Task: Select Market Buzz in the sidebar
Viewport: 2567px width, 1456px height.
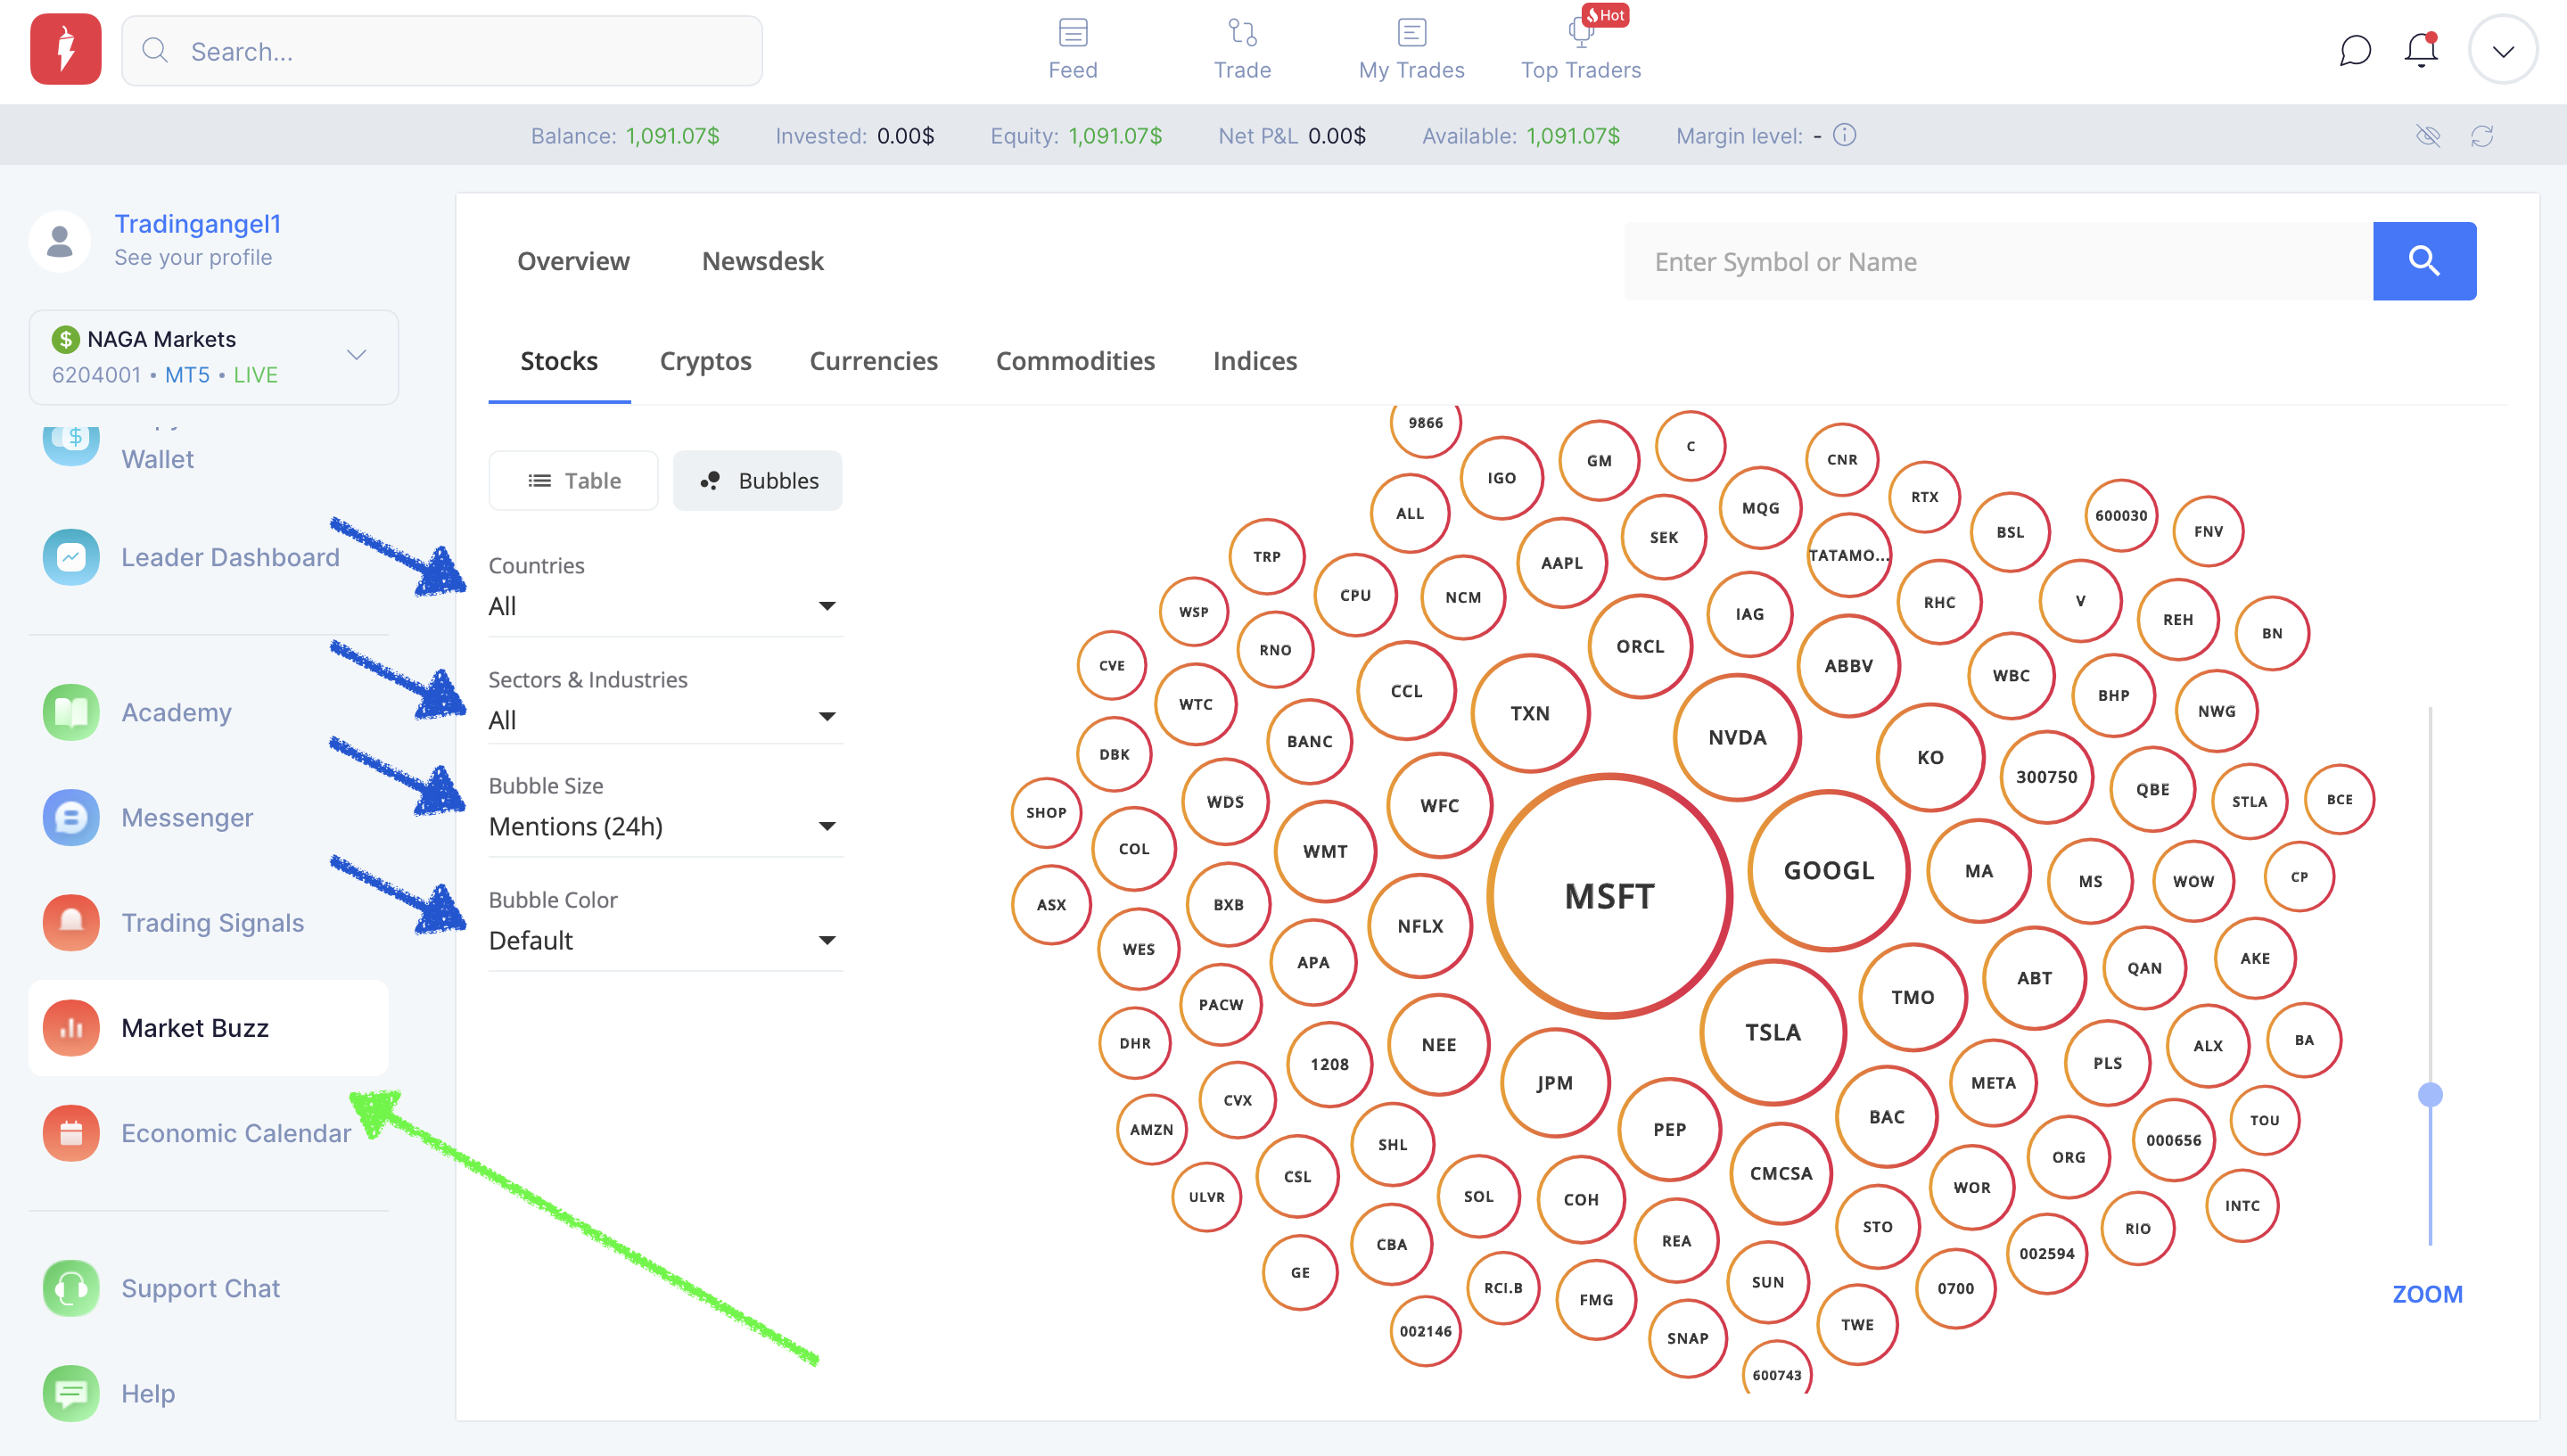Action: 208,1028
